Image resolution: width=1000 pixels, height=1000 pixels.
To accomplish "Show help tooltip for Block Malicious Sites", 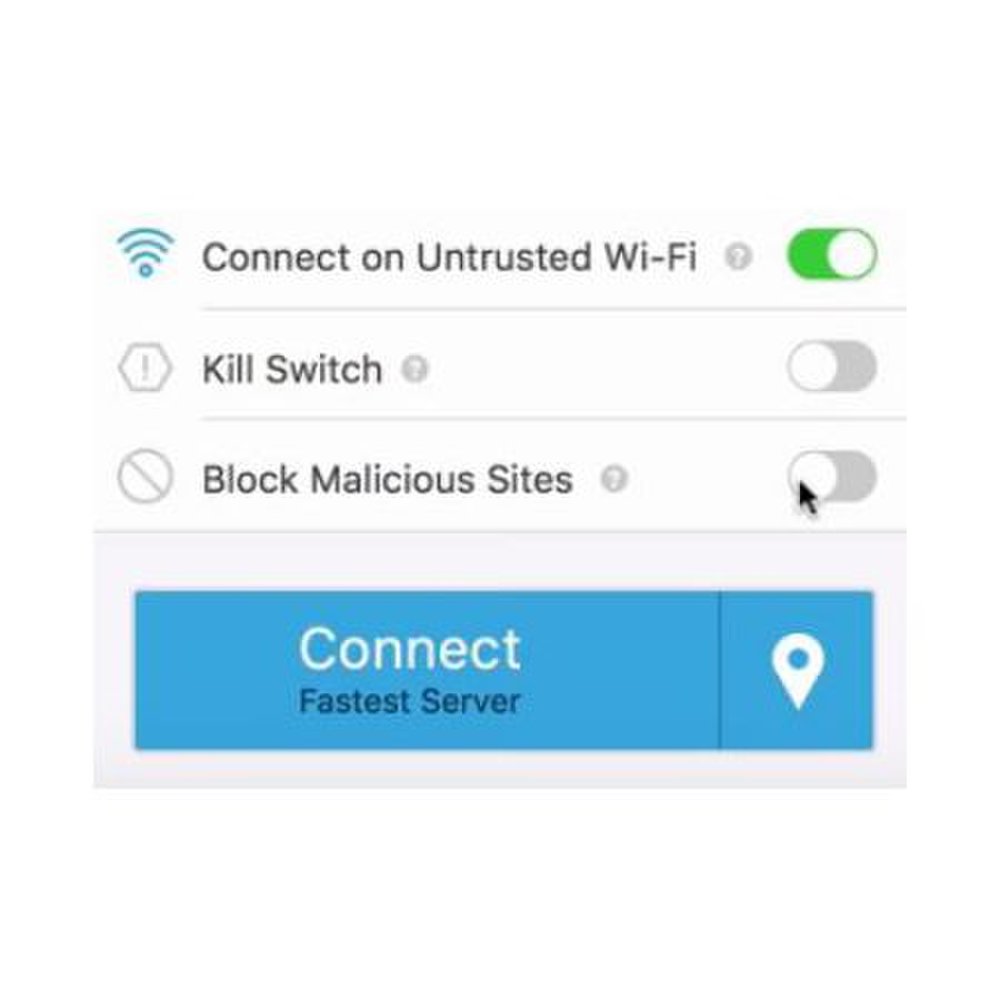I will 615,479.
